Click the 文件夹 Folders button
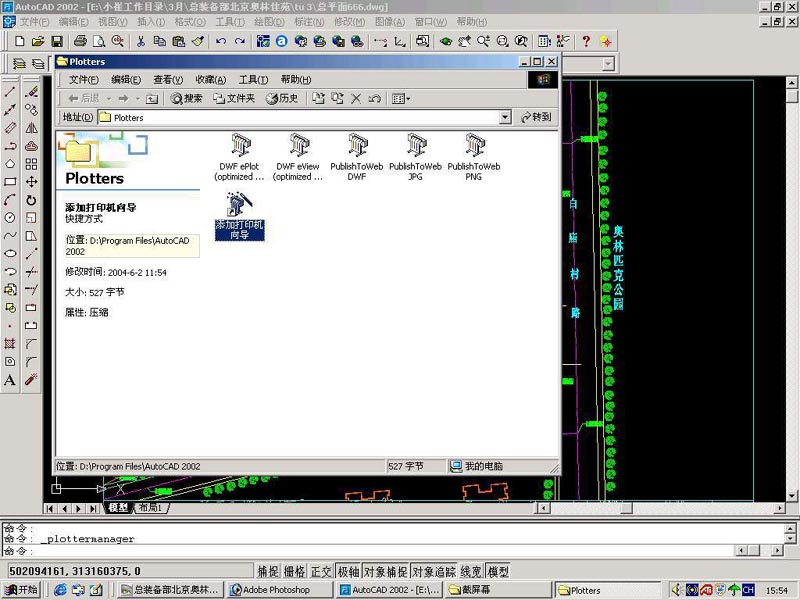800x600 pixels. [234, 98]
